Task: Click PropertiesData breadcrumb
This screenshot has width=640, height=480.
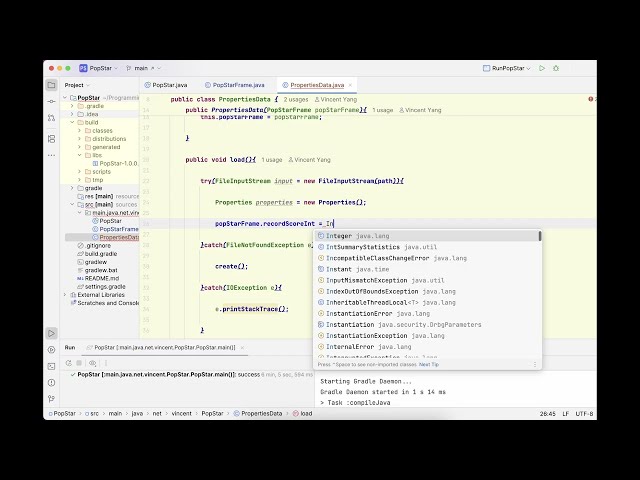Action: point(258,413)
